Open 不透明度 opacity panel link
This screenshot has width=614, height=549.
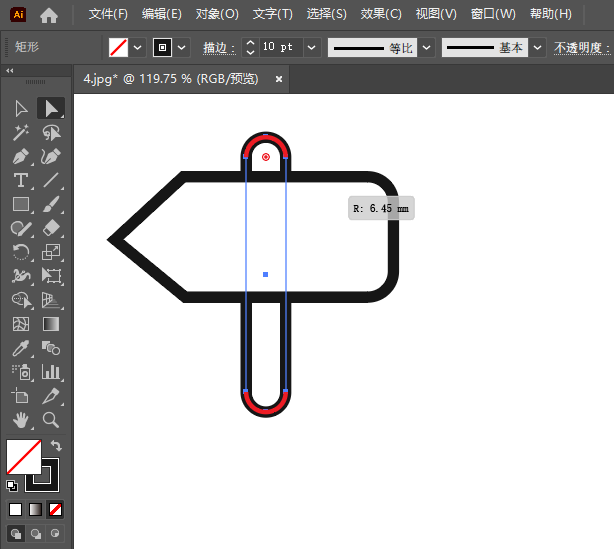pos(581,48)
